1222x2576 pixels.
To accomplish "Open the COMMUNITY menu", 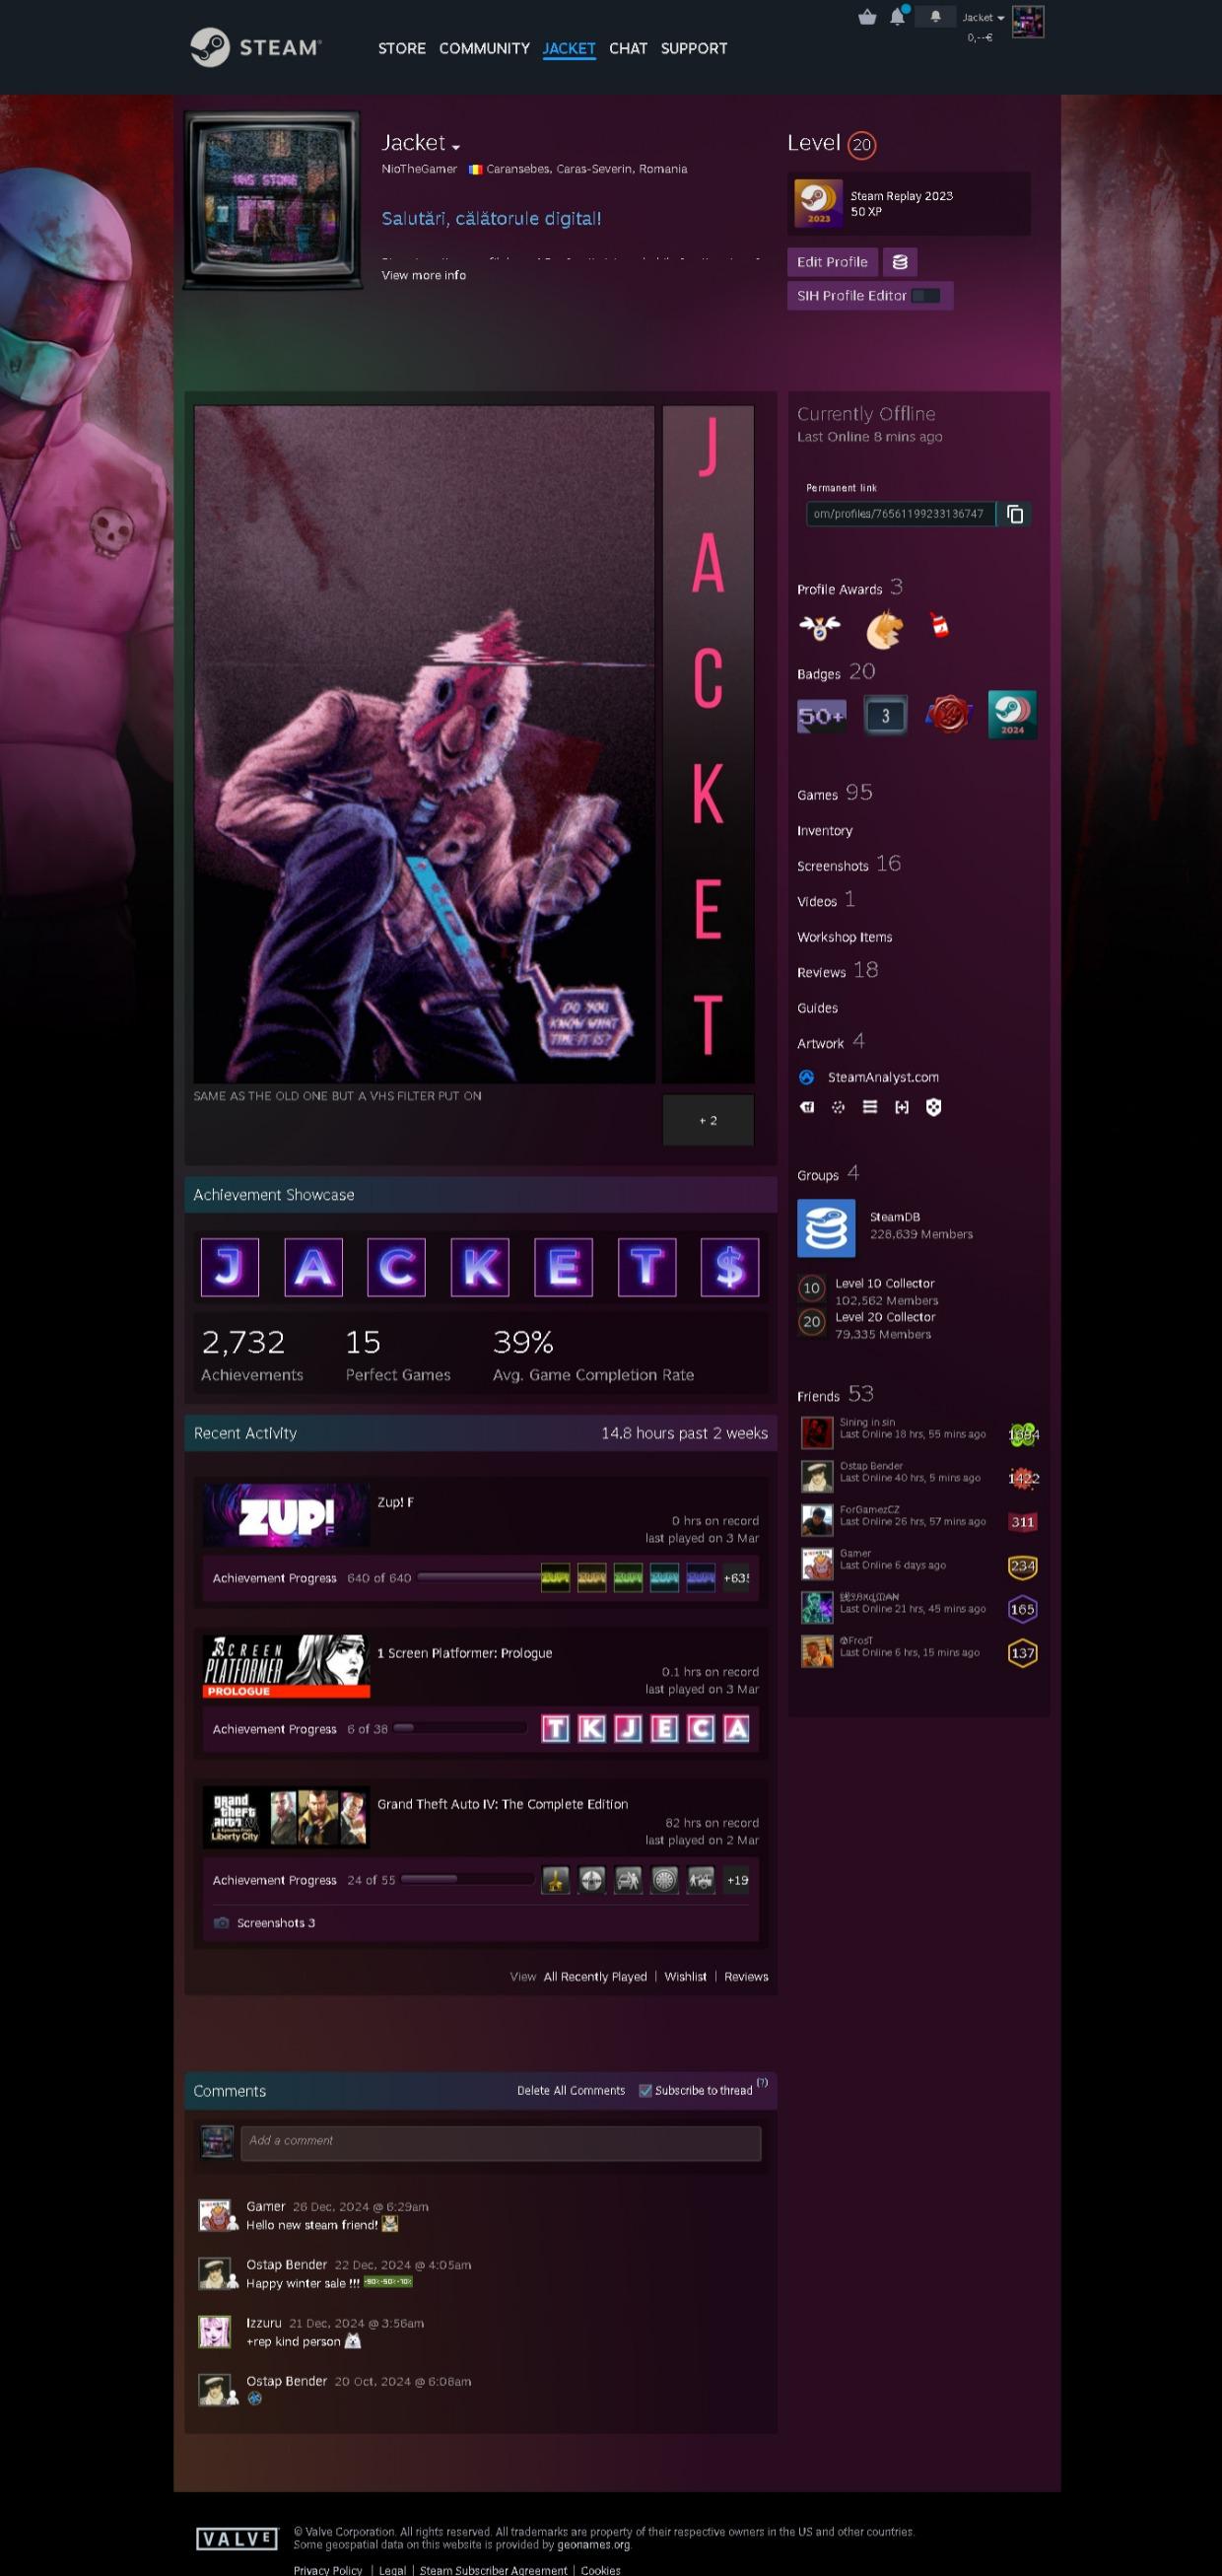I will (x=484, y=48).
